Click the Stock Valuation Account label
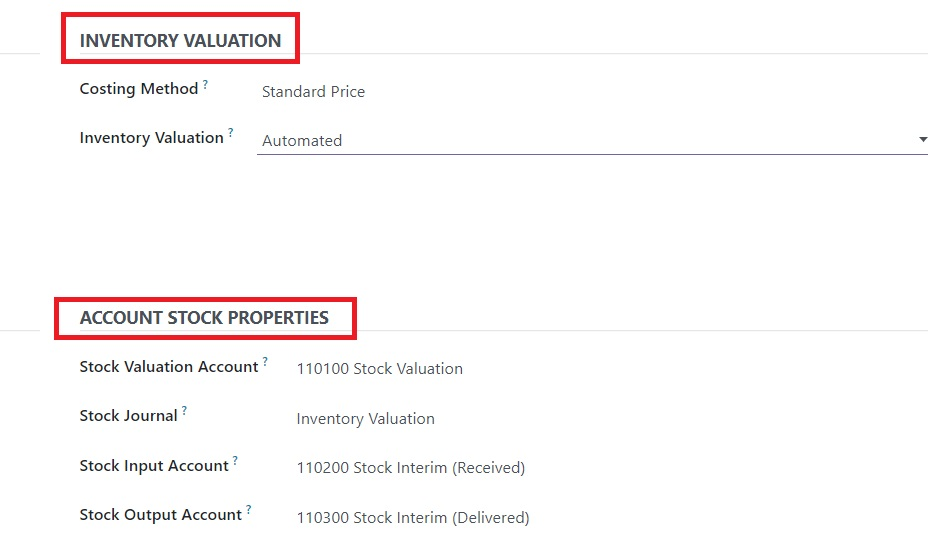 [169, 366]
